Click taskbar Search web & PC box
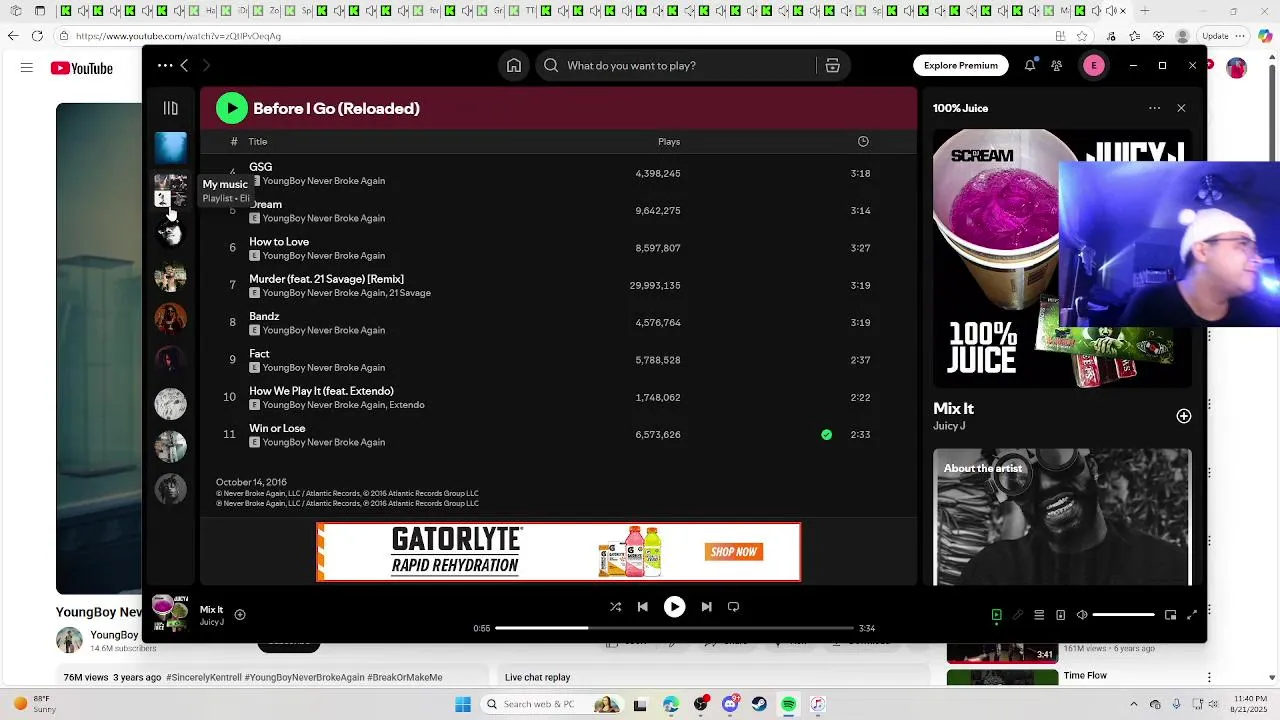The width and height of the screenshot is (1280, 720). pyautogui.click(x=554, y=704)
